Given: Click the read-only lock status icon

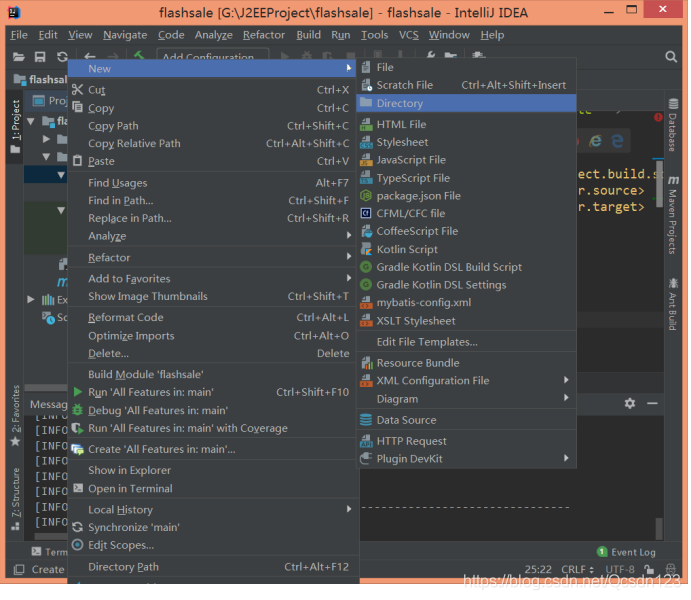Looking at the screenshot, I should [x=648, y=569].
